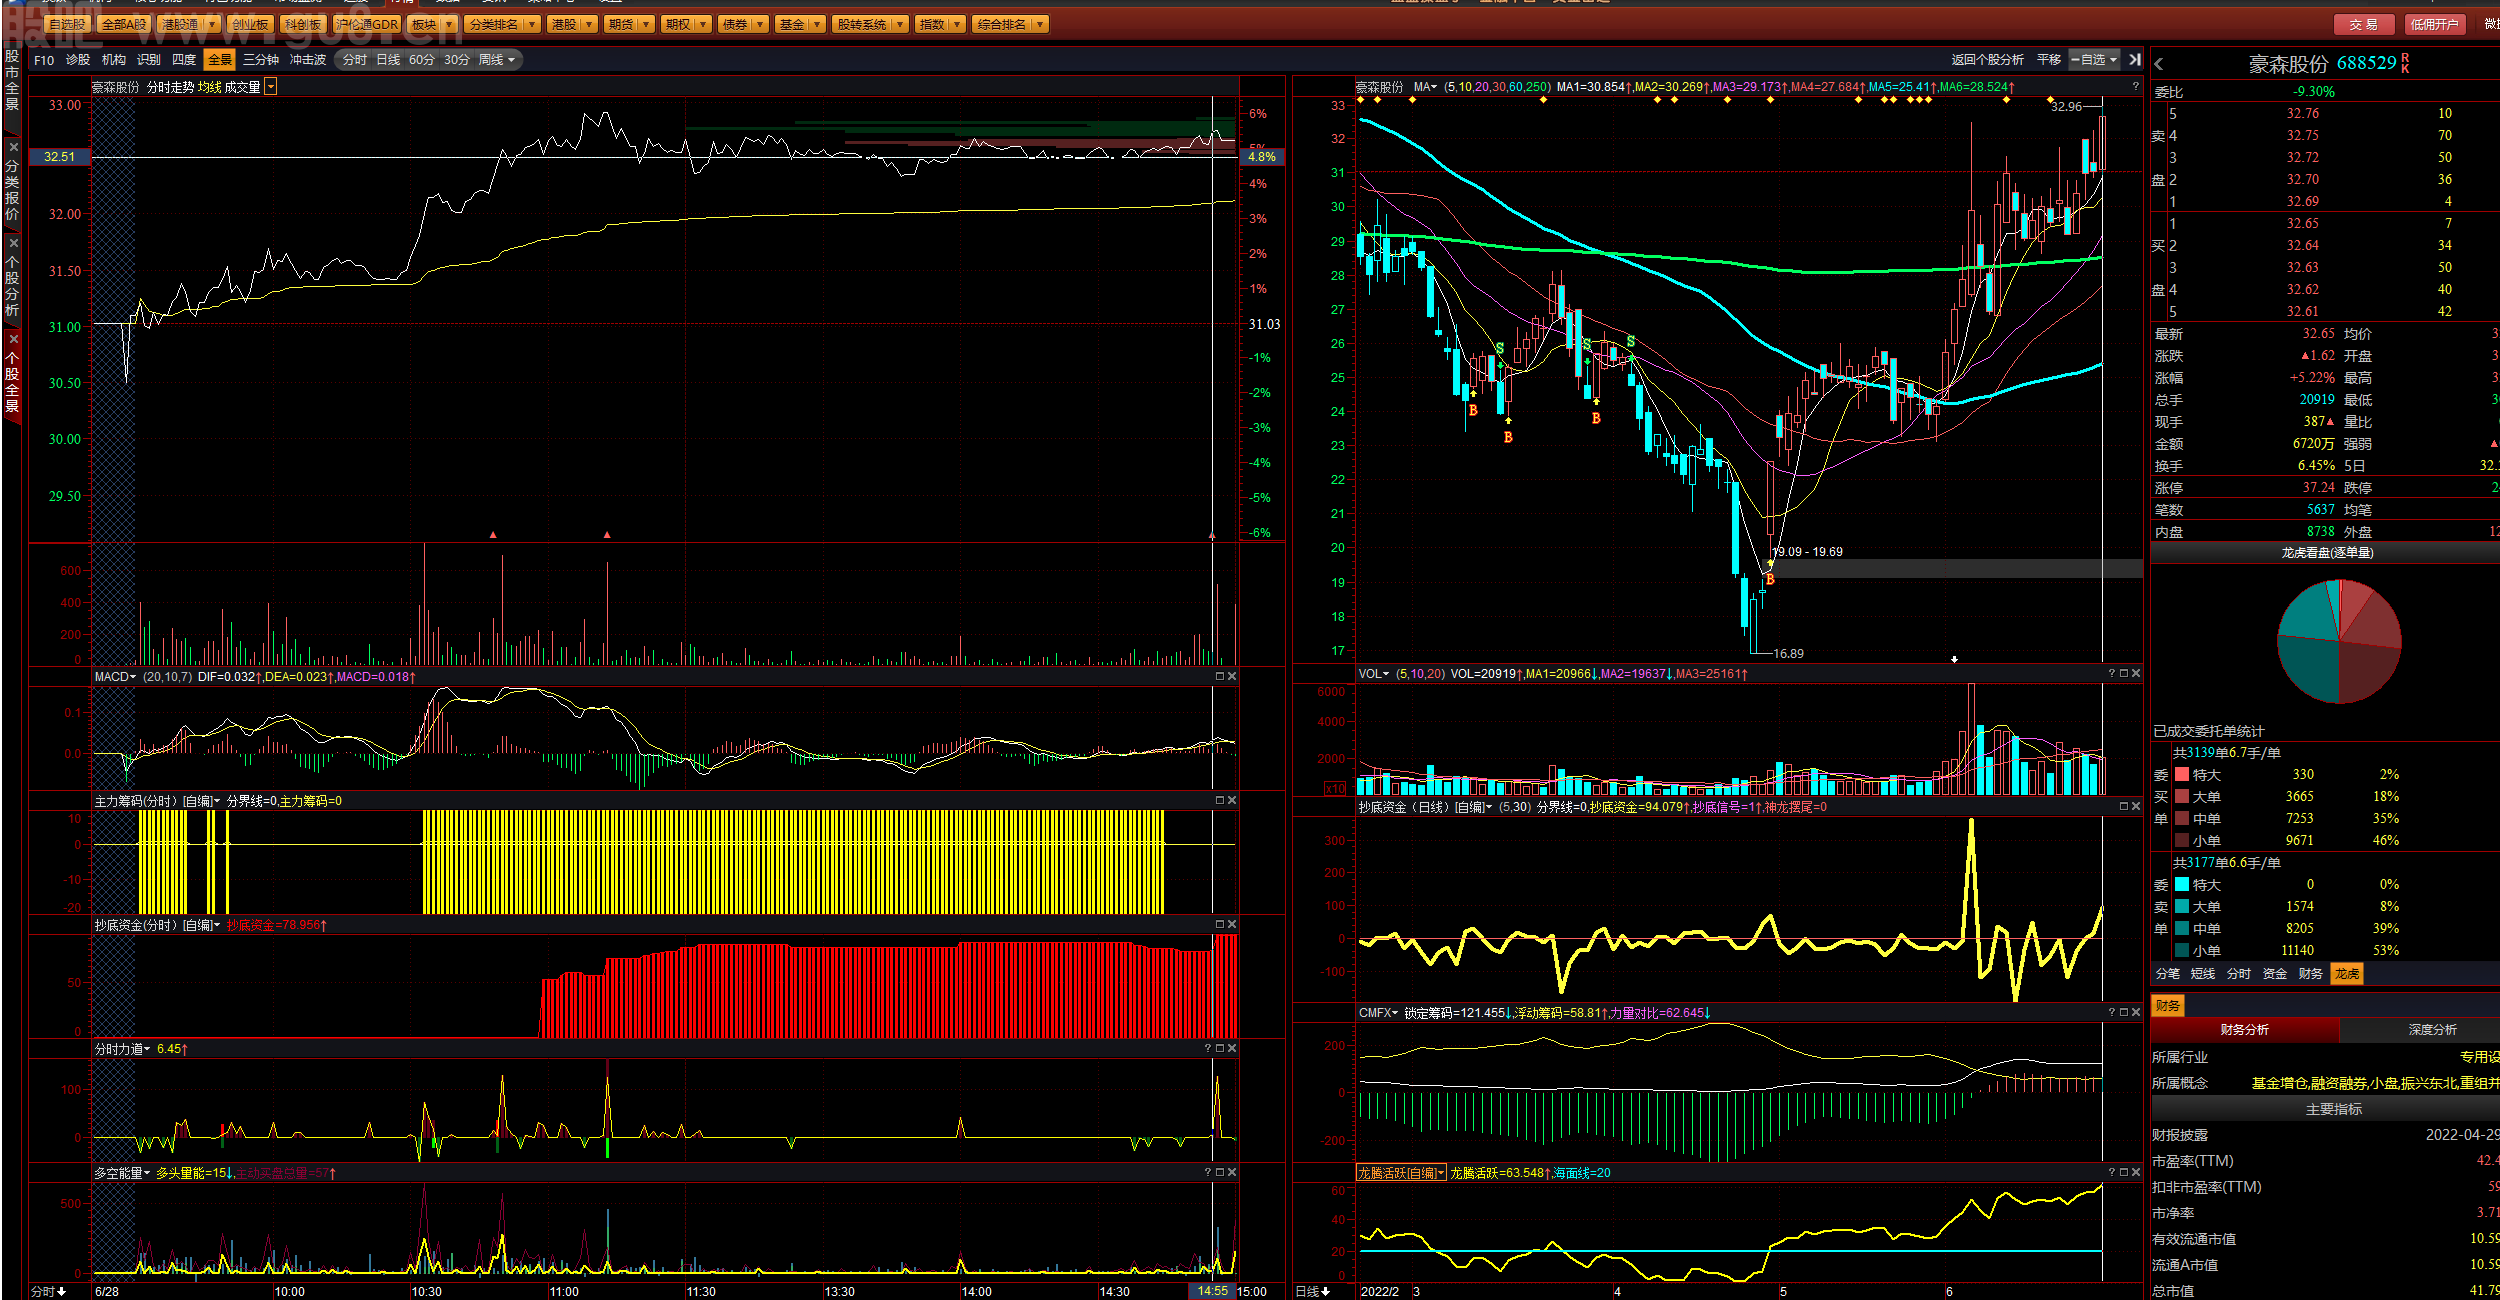Jump to chart end with the skip arrow
Image resolution: width=2500 pixels, height=1300 pixels.
point(2135,60)
